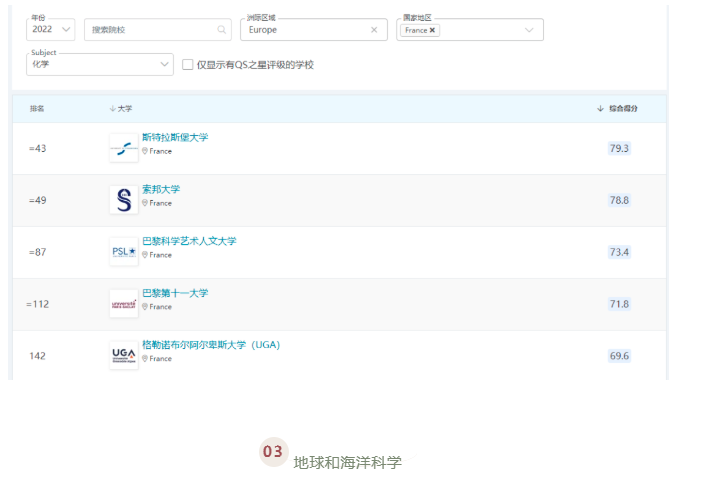Open 巴黎科学艺术人文大学 link
The width and height of the screenshot is (711, 477).
click(x=189, y=241)
